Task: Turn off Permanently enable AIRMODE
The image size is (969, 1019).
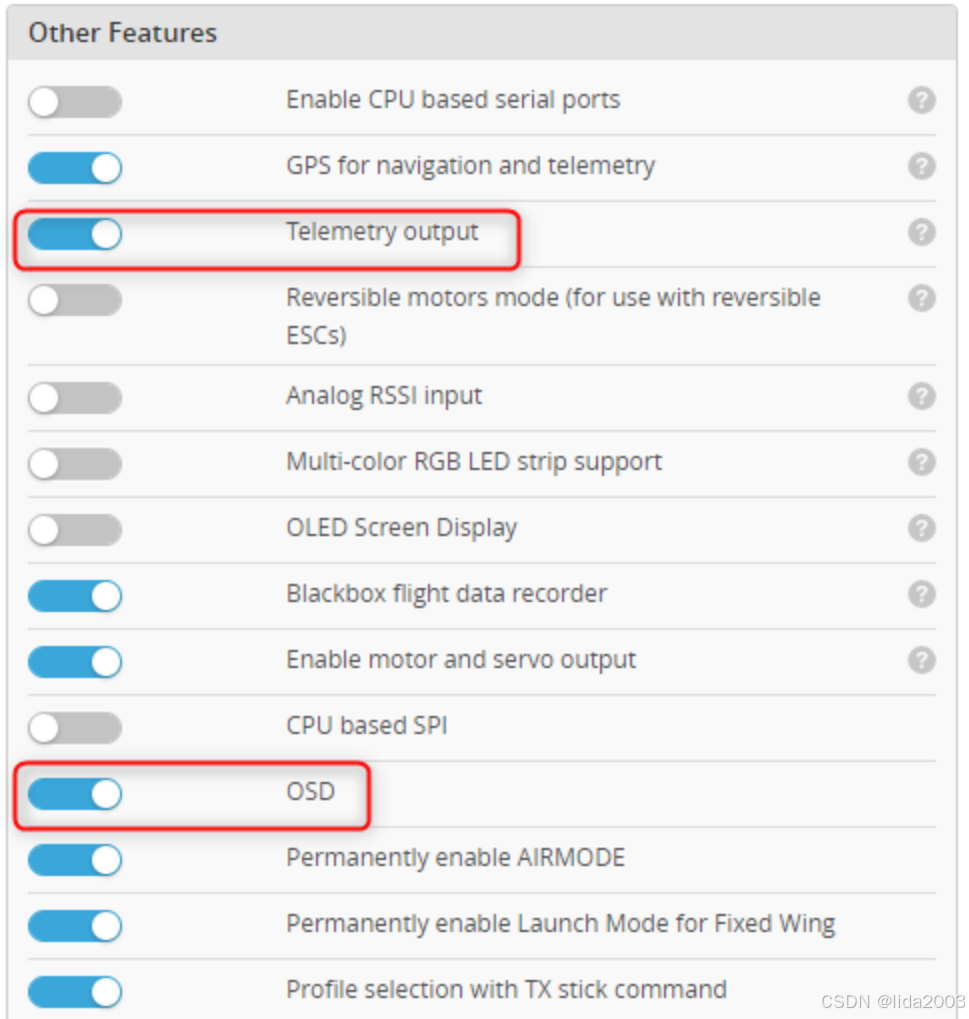Action: click(75, 860)
